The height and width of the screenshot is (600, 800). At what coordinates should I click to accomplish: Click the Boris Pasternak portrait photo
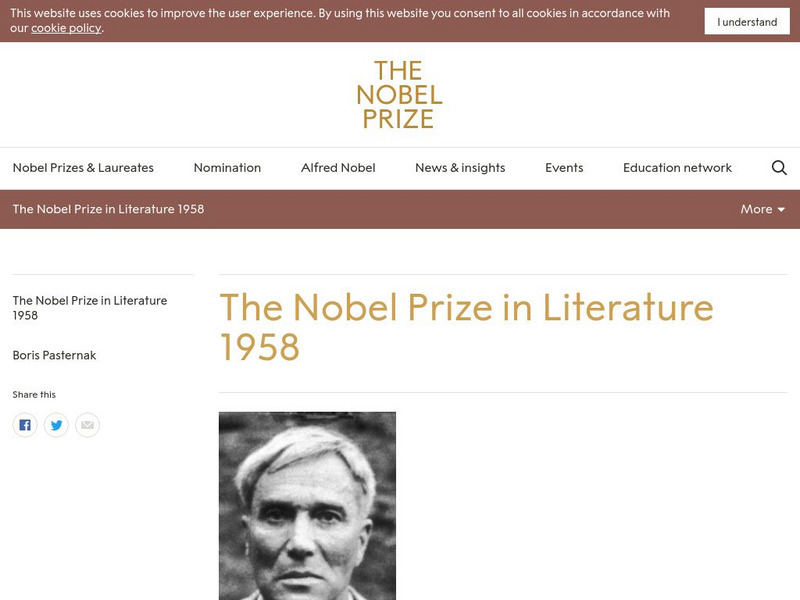(307, 505)
